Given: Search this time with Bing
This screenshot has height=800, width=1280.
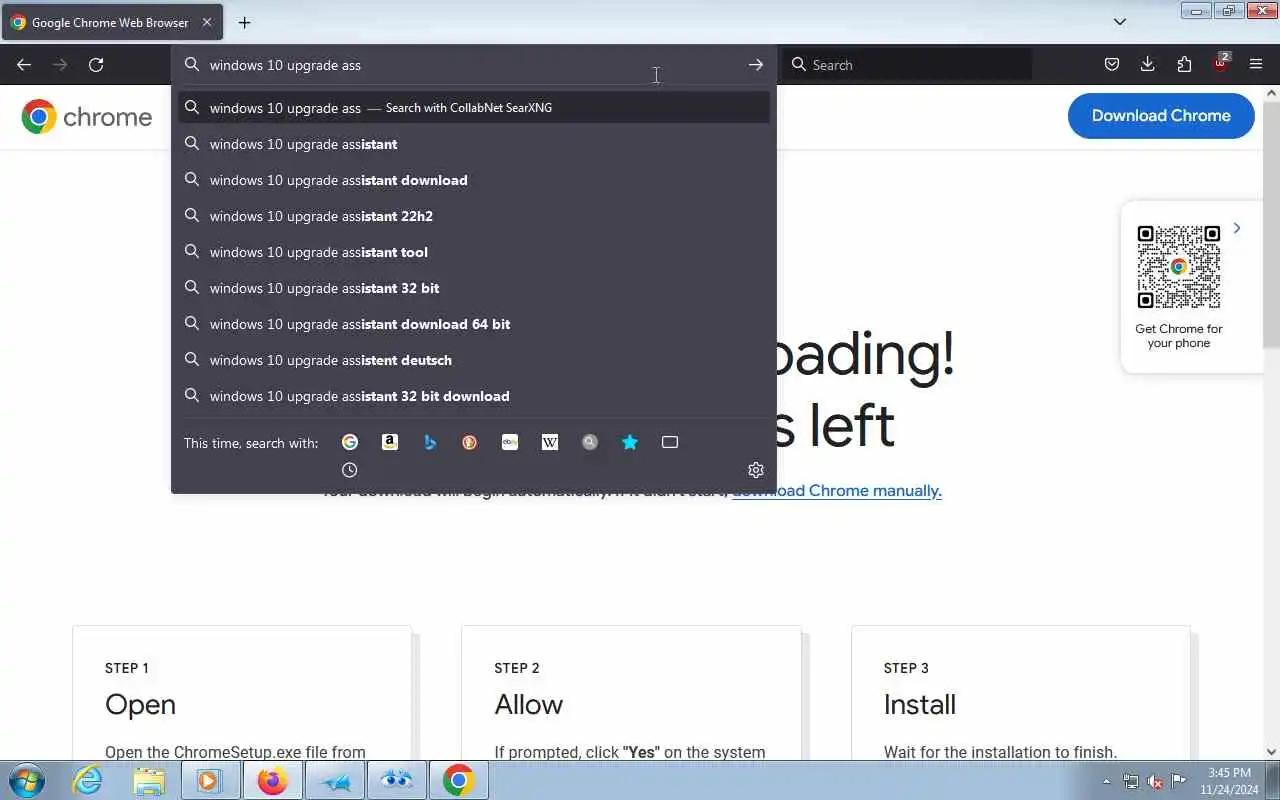Looking at the screenshot, I should [430, 442].
